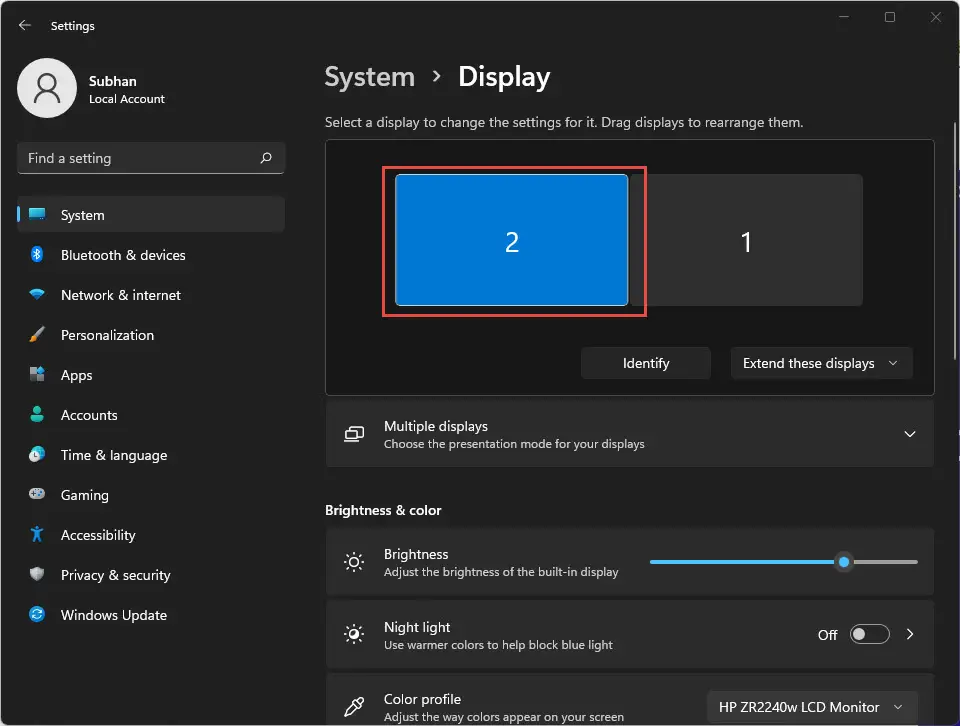Open Bluetooth & devices settings

(122, 255)
